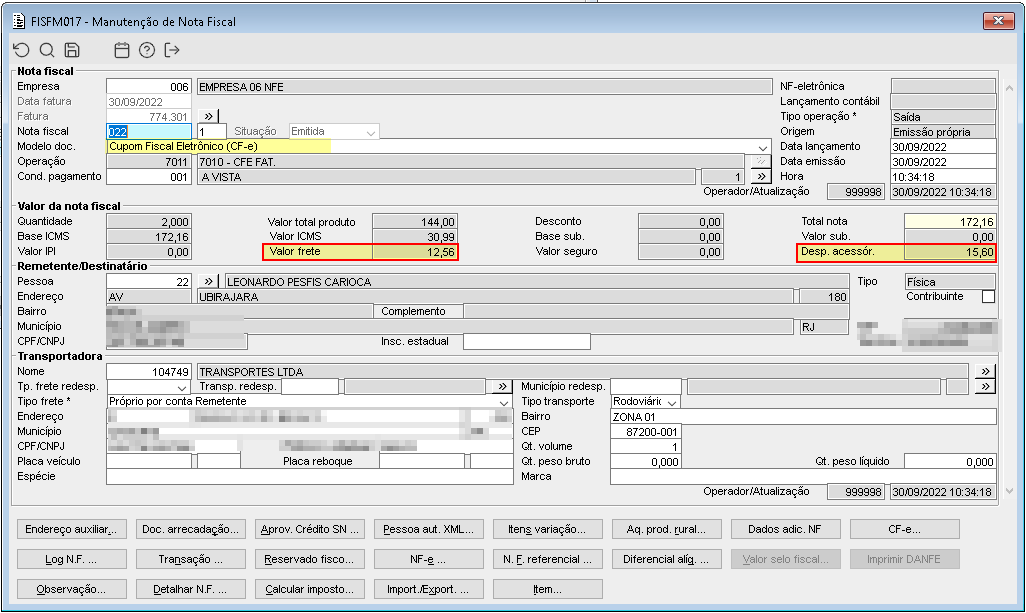1026x613 pixels.
Task: Click the undo/refresh arrow toolbar icon
Action: click(22, 50)
